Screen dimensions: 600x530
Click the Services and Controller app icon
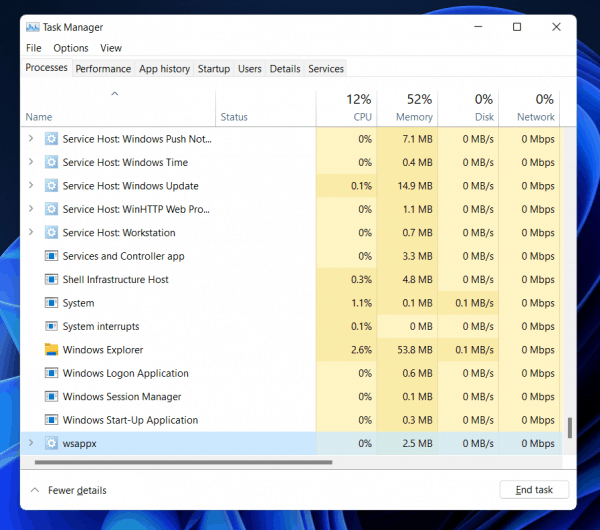(x=52, y=256)
